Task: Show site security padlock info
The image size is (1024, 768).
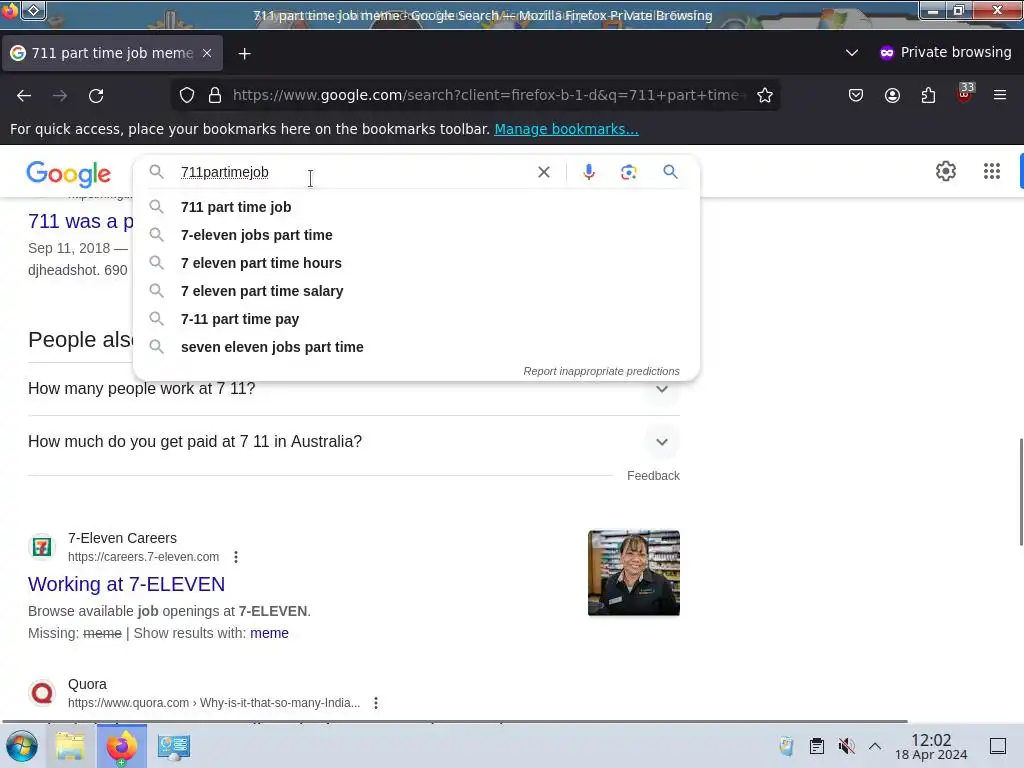Action: 215,95
